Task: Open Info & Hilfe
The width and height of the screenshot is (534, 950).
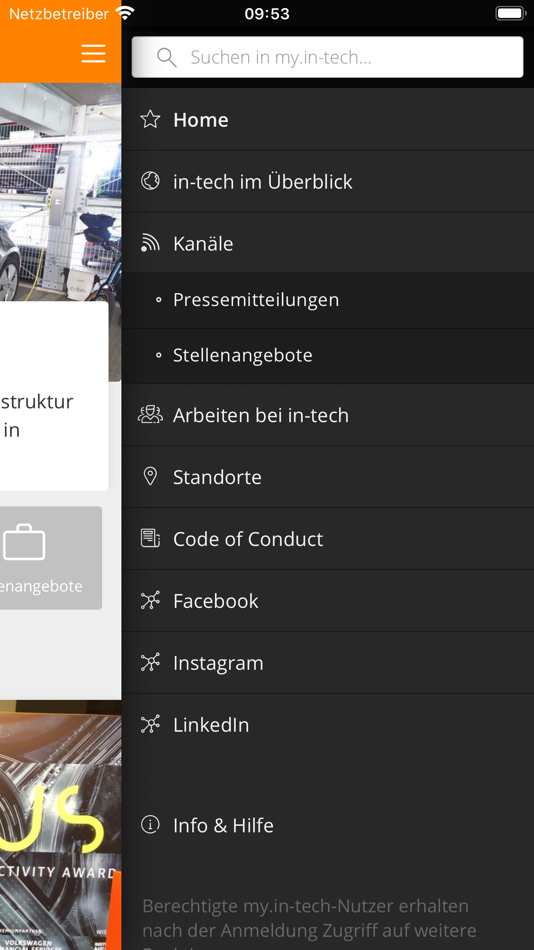Action: click(328, 825)
